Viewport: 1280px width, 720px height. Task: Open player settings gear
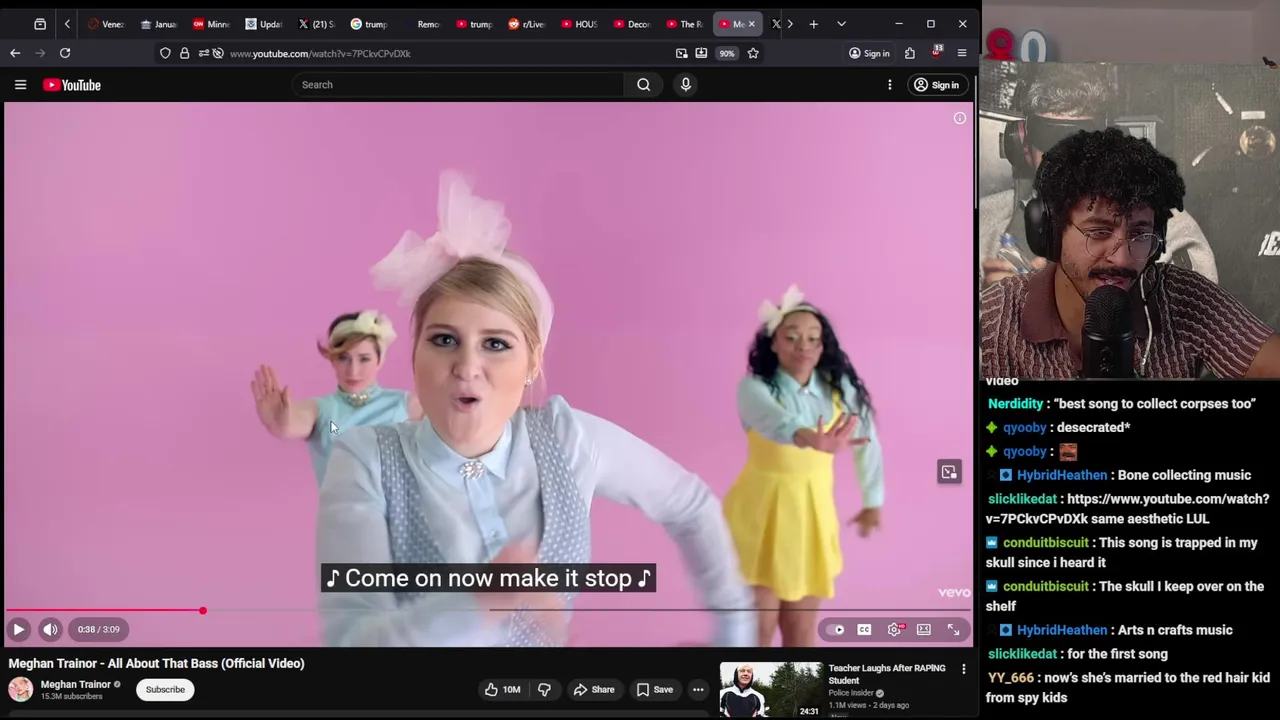point(895,629)
